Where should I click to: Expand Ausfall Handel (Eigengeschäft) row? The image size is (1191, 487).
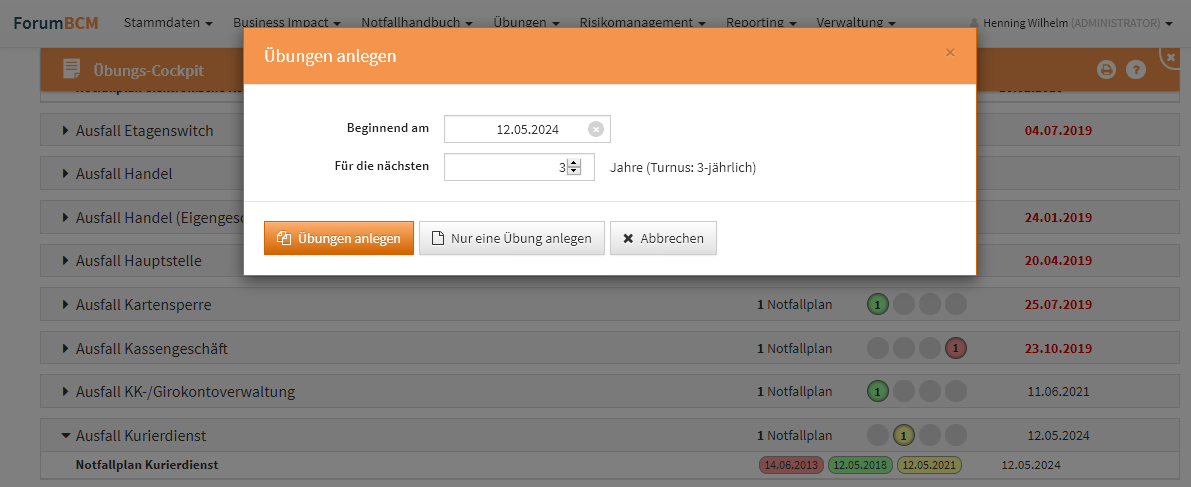66,218
